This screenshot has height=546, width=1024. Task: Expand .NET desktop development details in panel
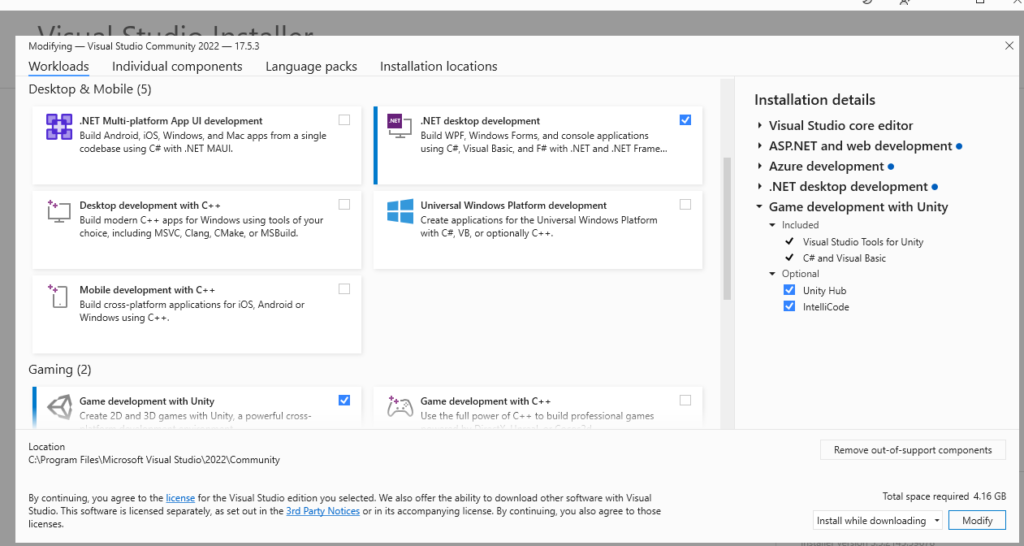coord(760,186)
